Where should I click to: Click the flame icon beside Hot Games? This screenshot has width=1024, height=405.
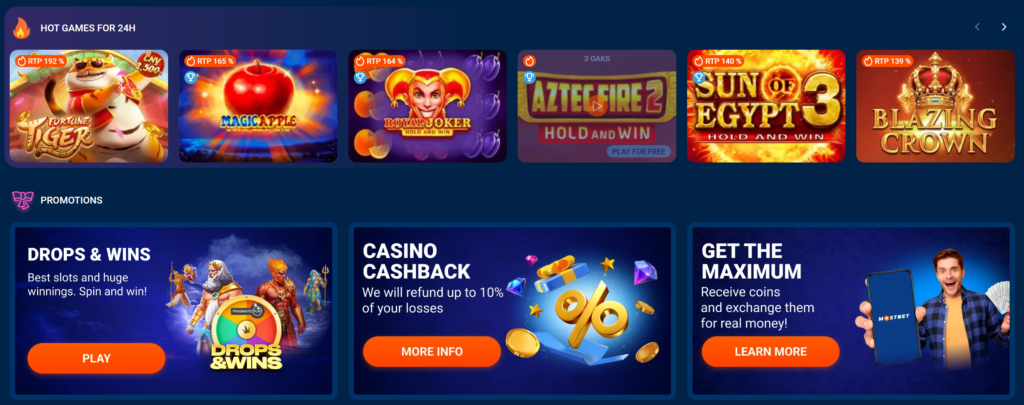click(x=22, y=28)
